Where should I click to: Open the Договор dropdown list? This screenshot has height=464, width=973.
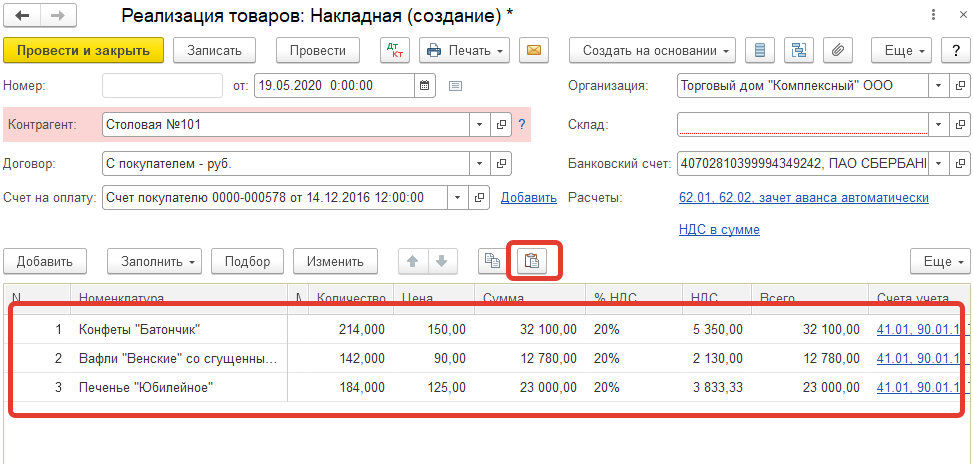tap(479, 164)
